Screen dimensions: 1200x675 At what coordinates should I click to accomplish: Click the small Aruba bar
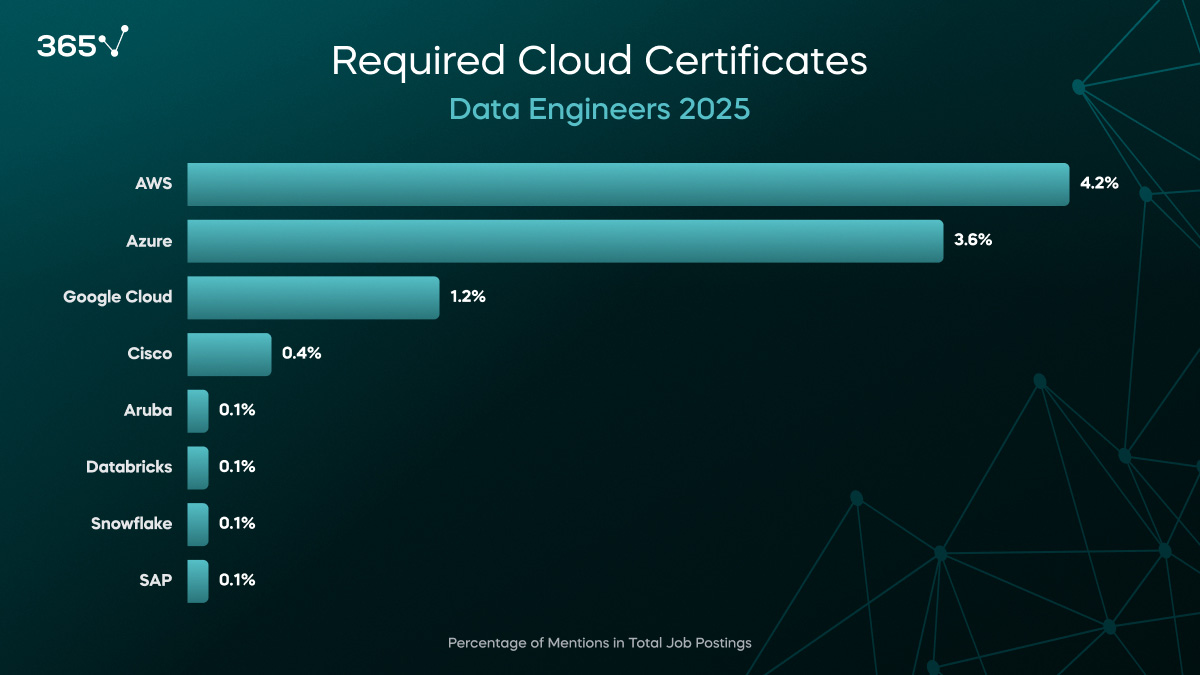point(198,411)
